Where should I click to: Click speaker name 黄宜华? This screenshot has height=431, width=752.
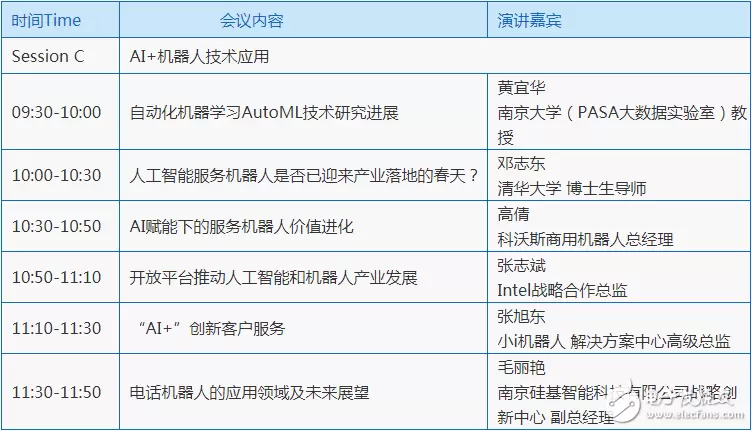[522, 88]
